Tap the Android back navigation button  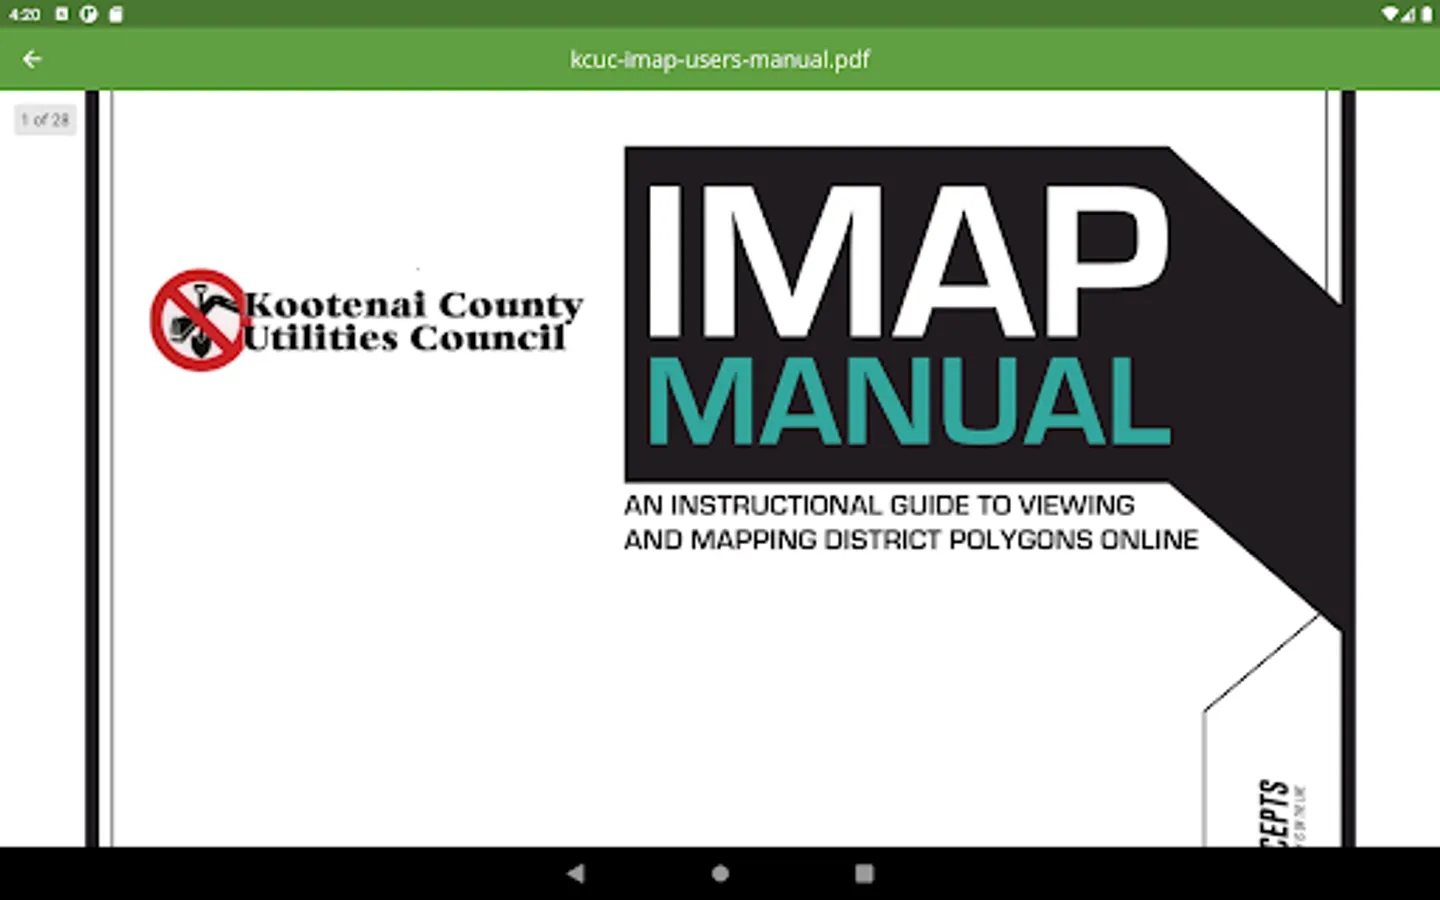tap(575, 873)
